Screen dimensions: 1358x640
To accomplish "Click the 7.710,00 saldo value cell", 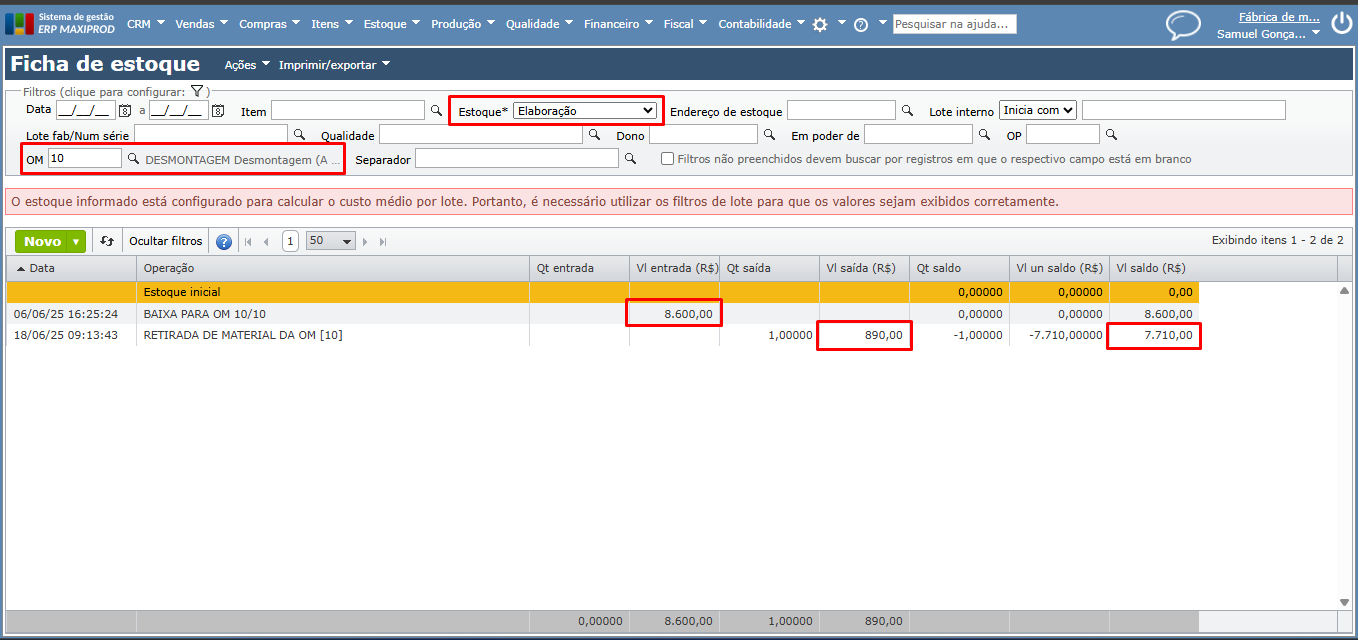I will coord(1154,335).
